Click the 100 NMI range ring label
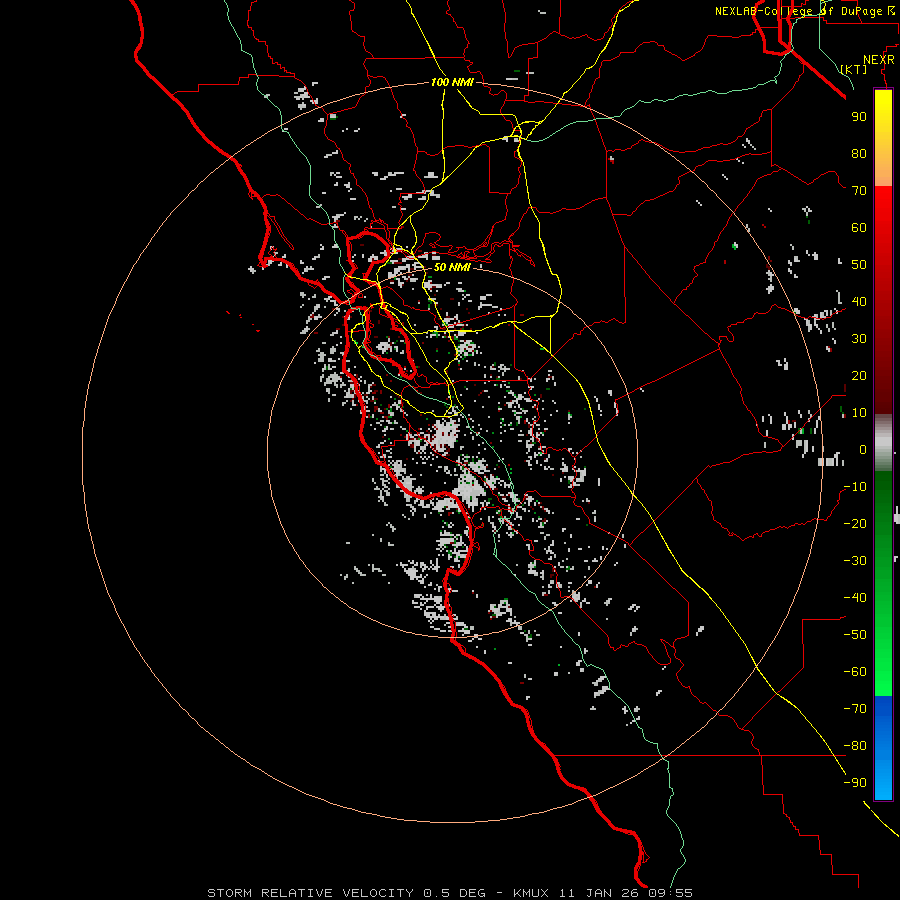 [x=452, y=83]
